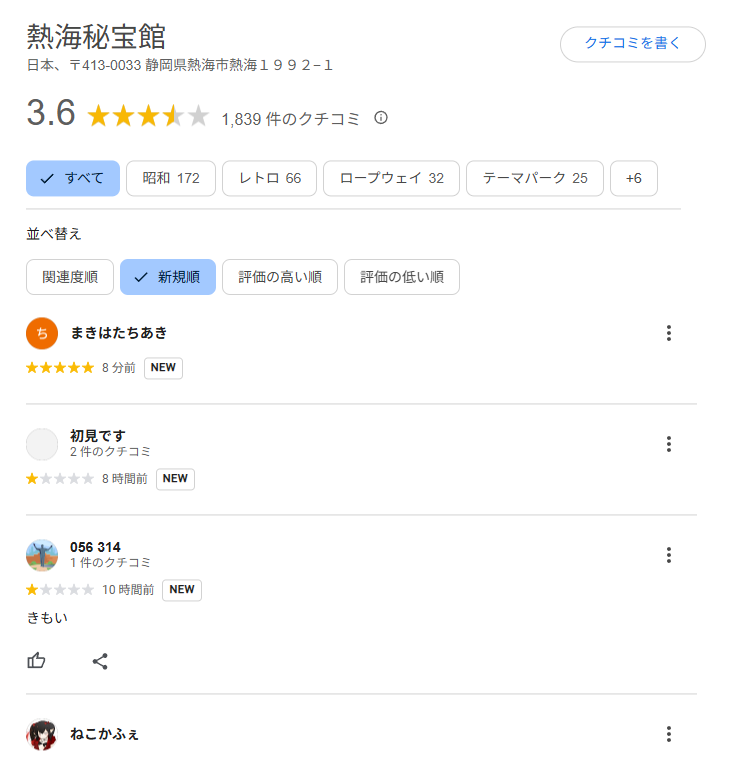Click the info icon beside review count
Viewport: 750px width, 770px height.
click(381, 118)
